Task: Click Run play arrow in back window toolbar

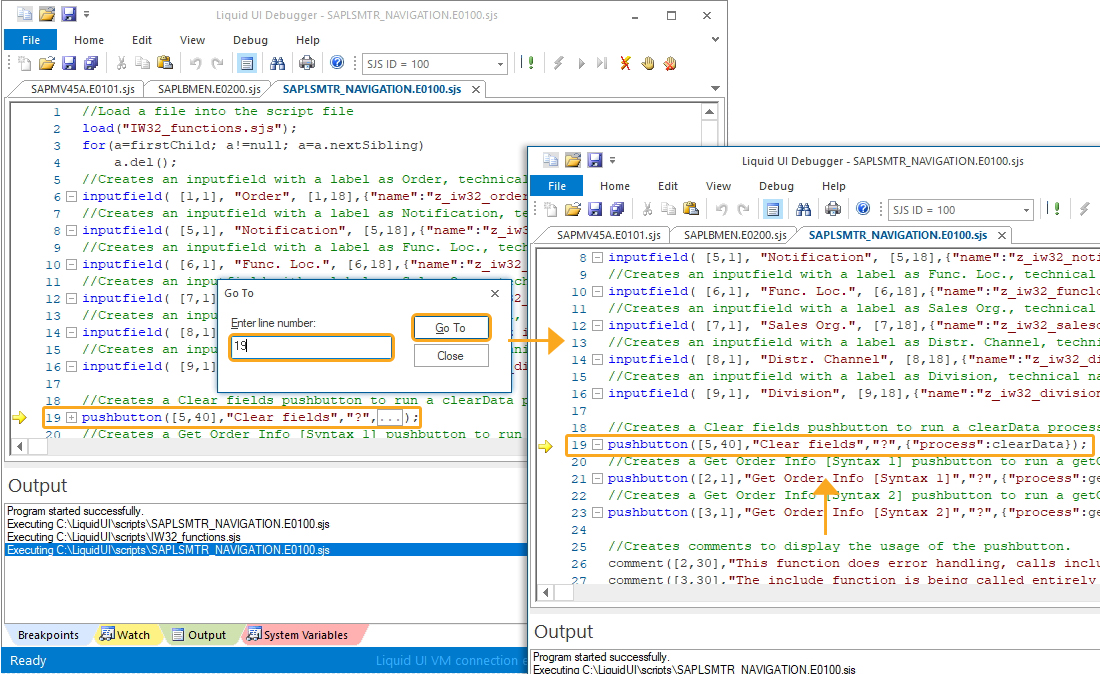Action: (581, 64)
